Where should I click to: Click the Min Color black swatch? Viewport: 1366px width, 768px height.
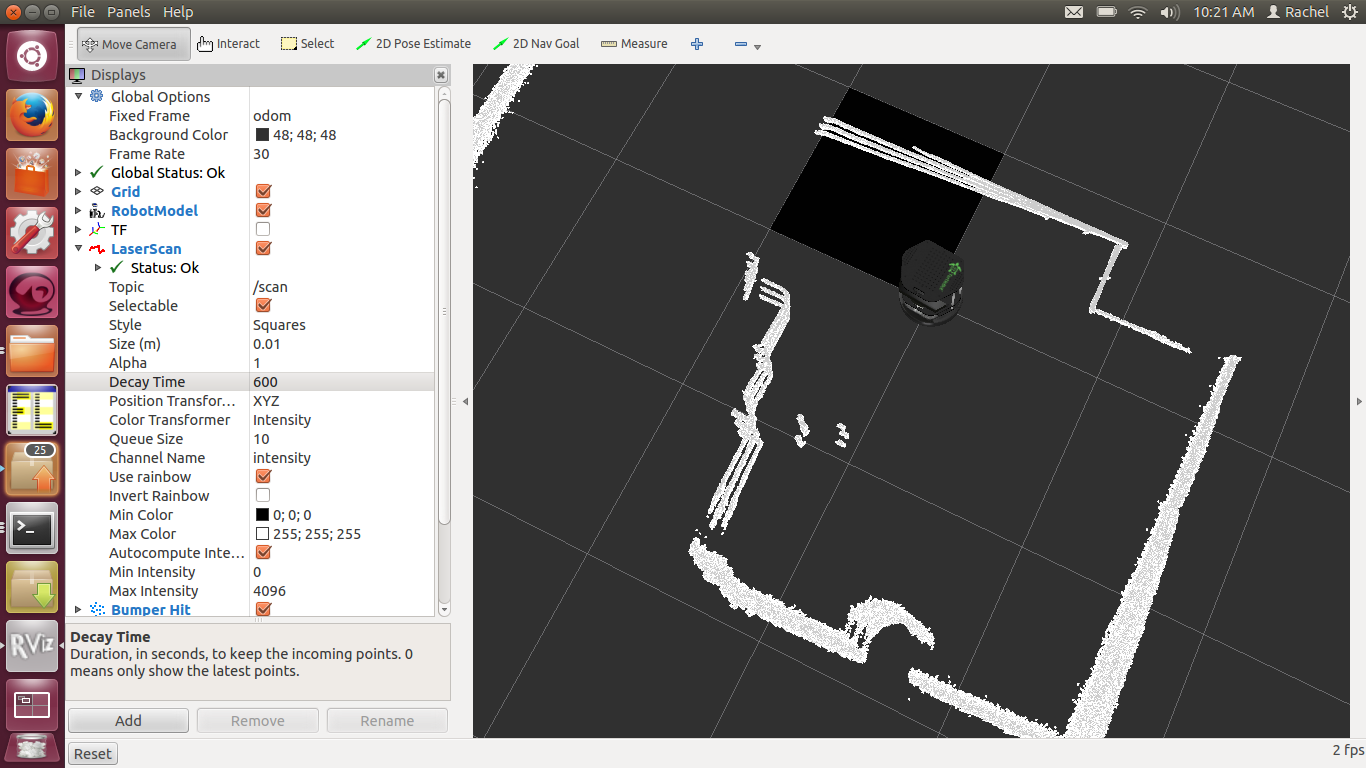click(x=262, y=514)
